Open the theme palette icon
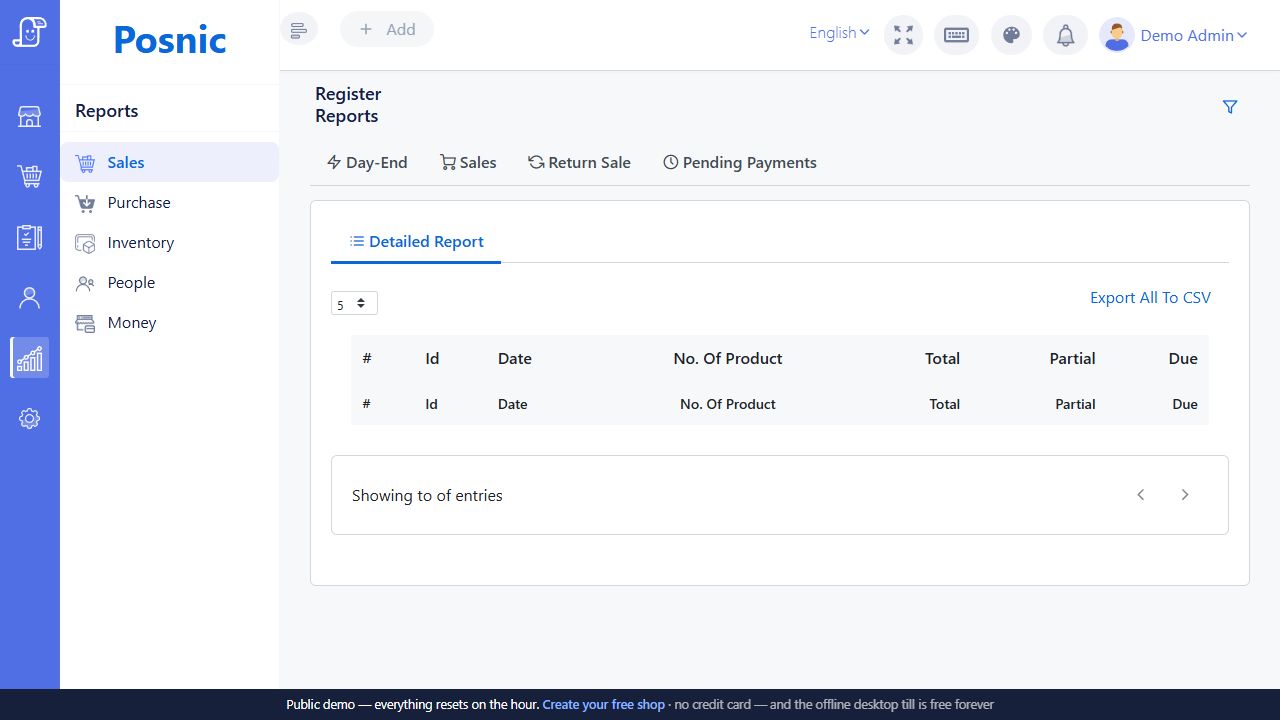The width and height of the screenshot is (1280, 720). coord(1011,35)
